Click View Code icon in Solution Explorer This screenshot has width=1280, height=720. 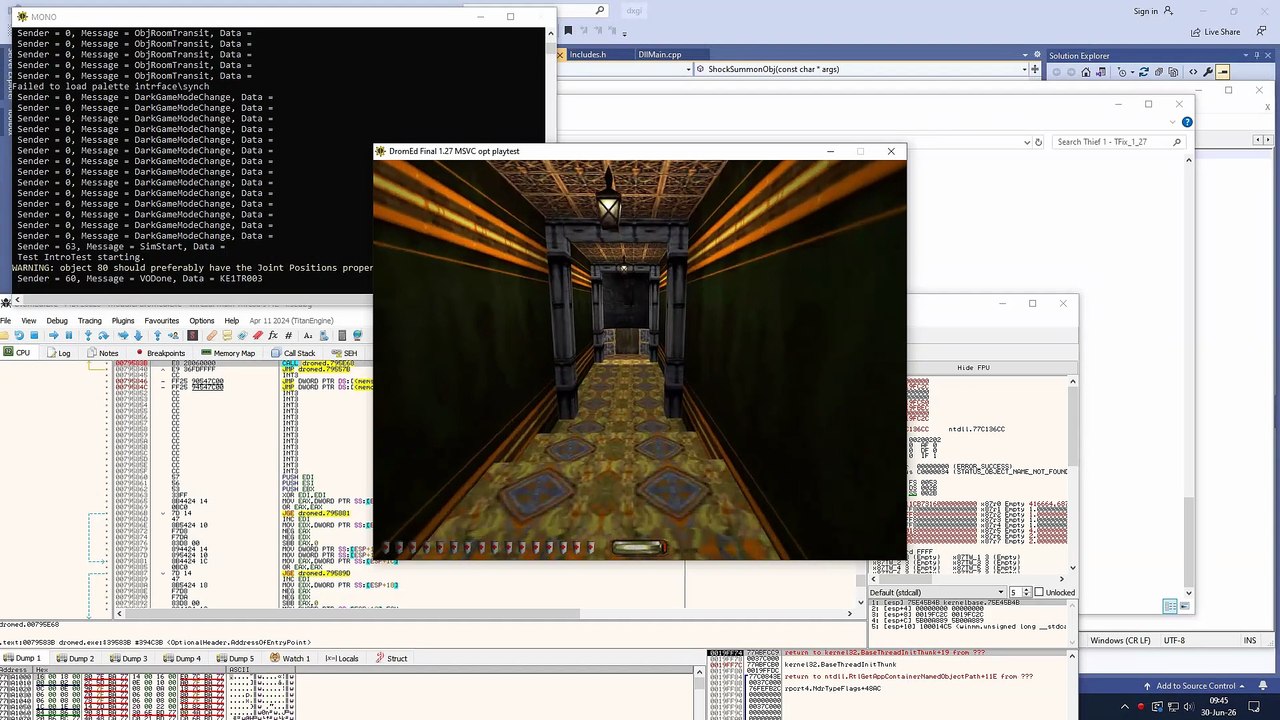(x=1192, y=72)
